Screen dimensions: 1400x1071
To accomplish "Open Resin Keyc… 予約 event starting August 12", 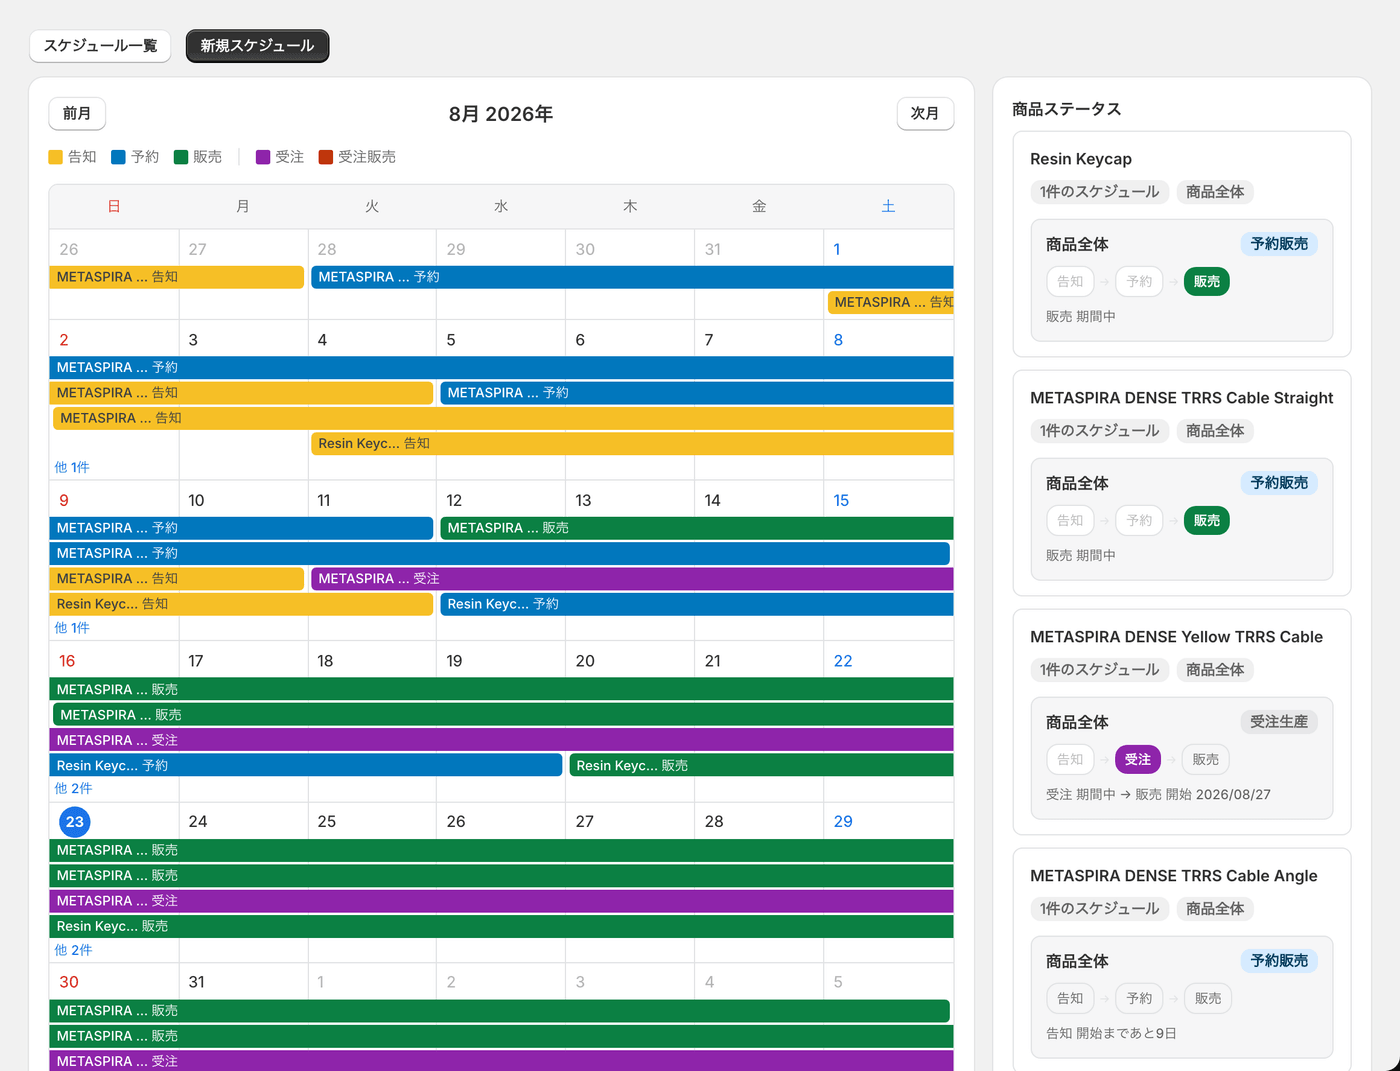I will (697, 604).
